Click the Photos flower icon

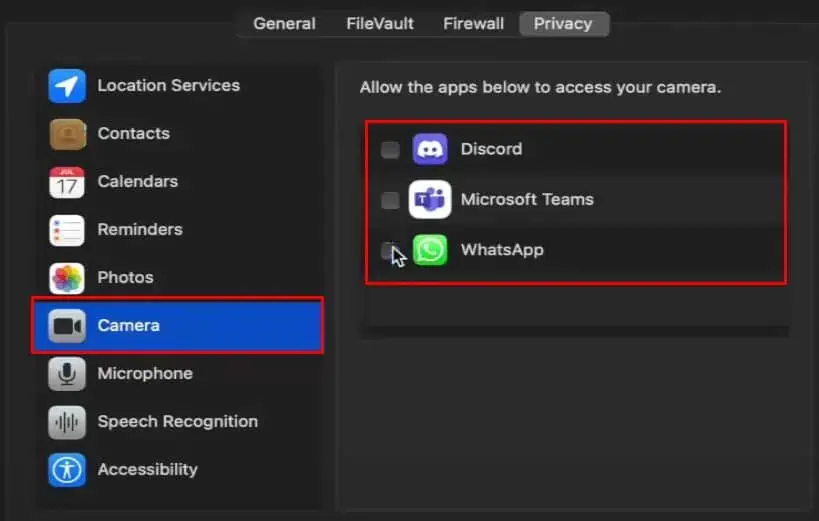[67, 278]
